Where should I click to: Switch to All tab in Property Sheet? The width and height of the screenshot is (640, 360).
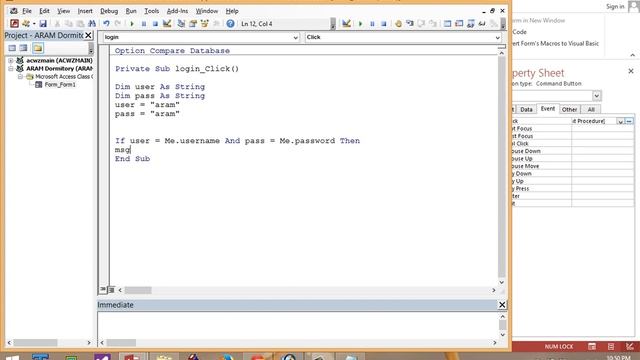591,109
